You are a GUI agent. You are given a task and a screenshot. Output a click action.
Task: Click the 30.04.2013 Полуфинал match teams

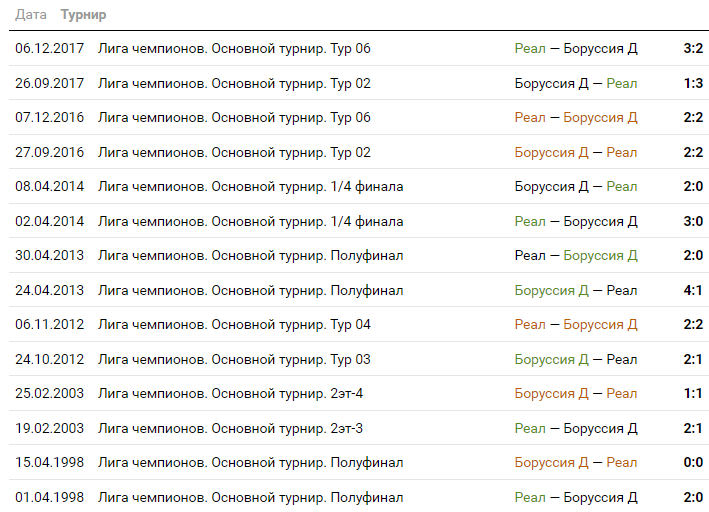pos(576,256)
